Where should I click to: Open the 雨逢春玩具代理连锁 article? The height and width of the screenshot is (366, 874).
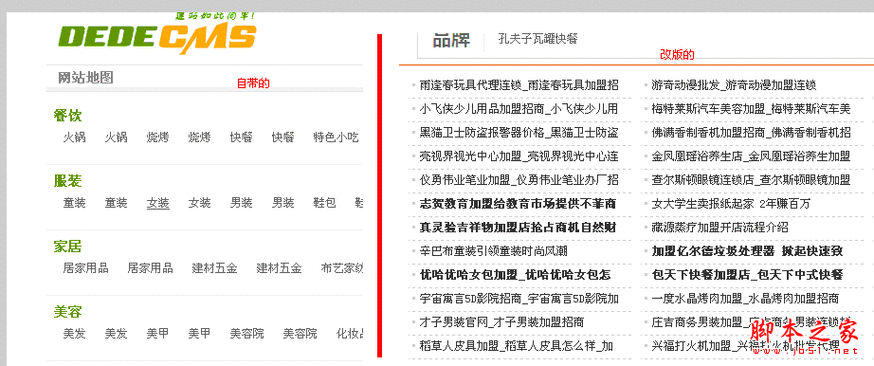click(x=519, y=85)
